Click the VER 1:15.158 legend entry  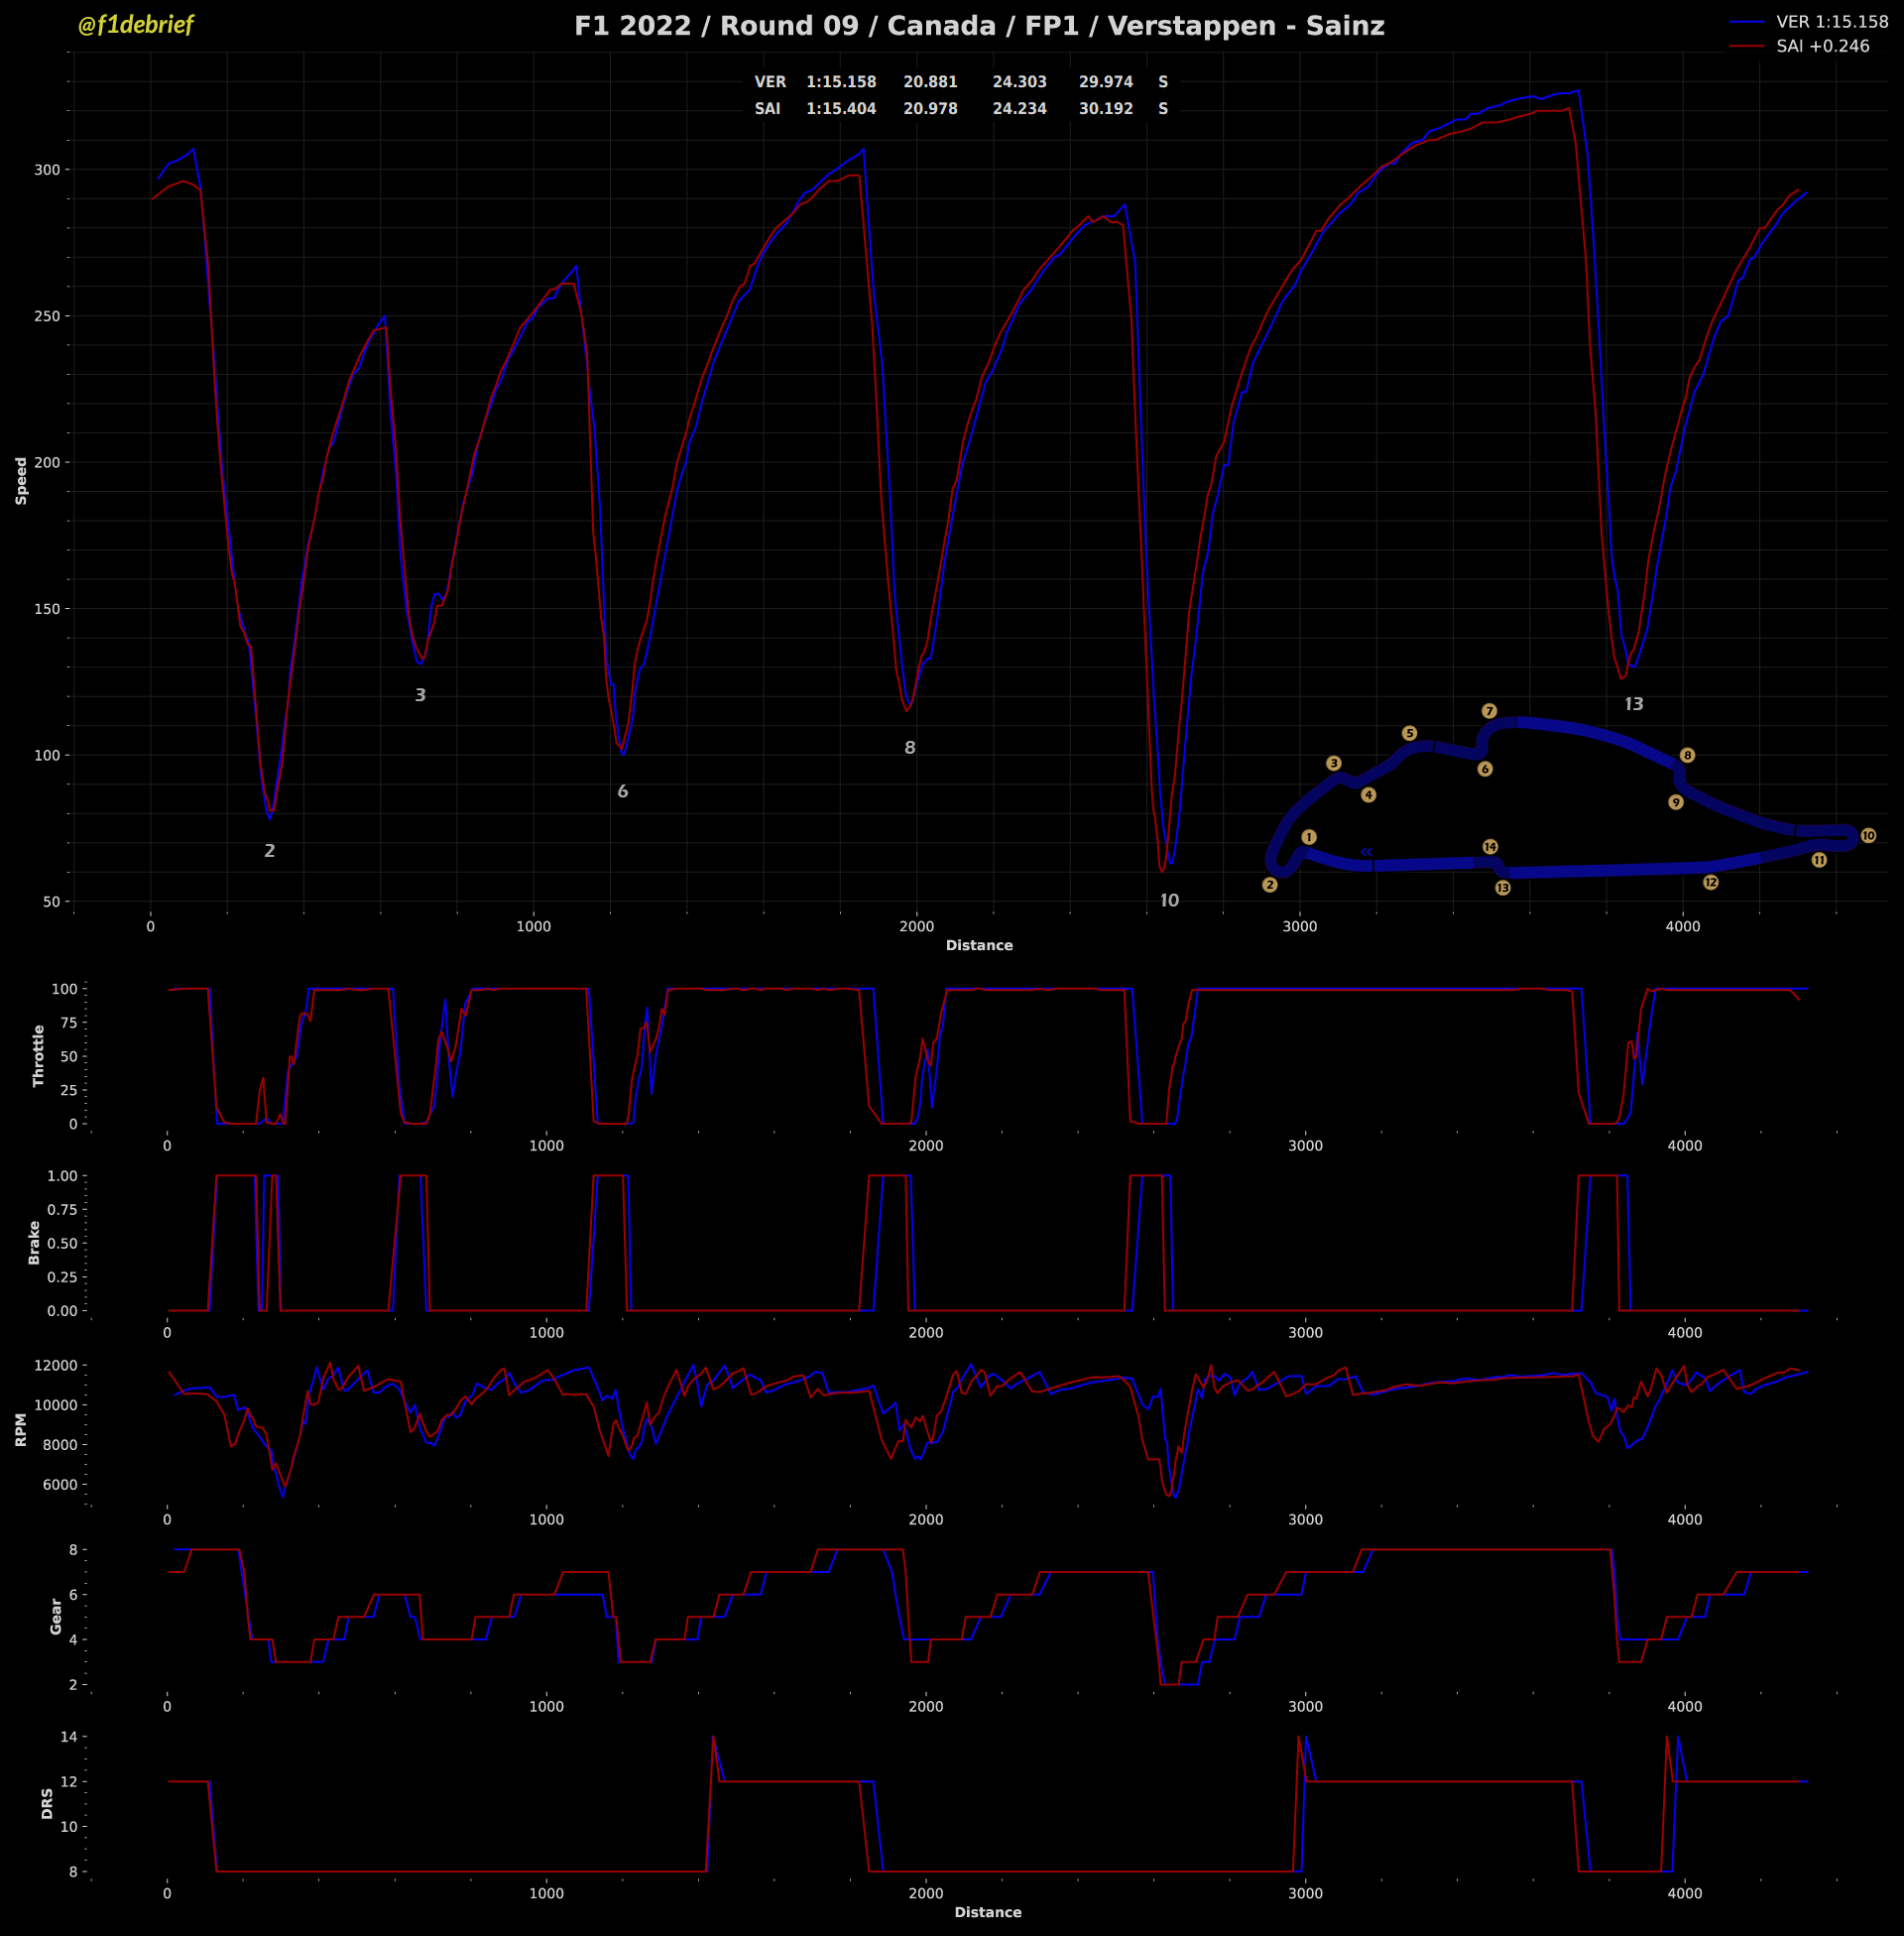1832,22
